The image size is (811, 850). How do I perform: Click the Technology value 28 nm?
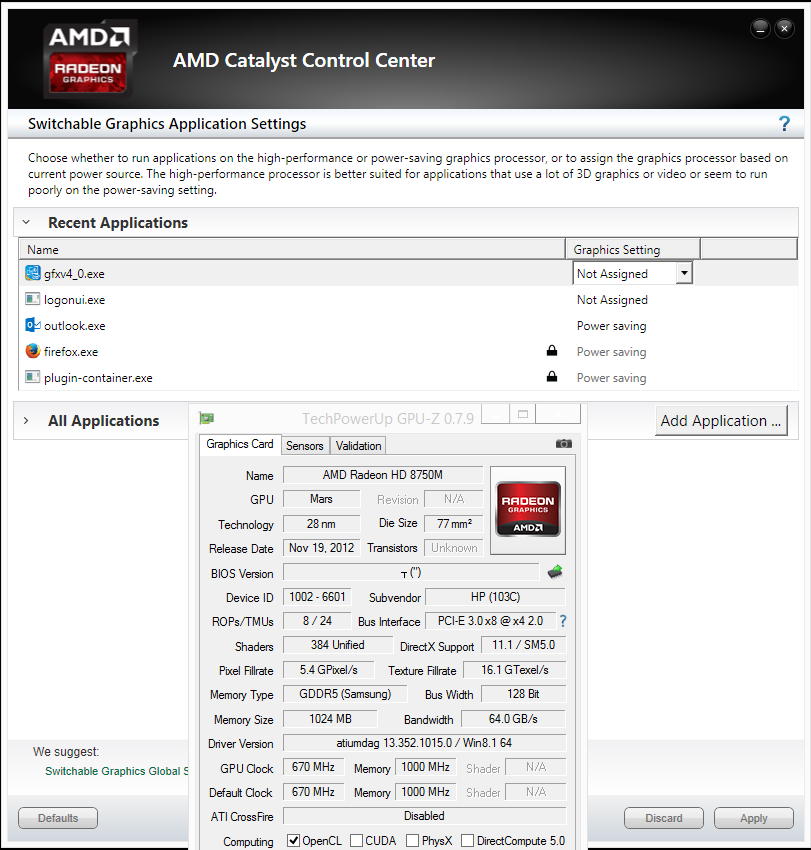321,524
